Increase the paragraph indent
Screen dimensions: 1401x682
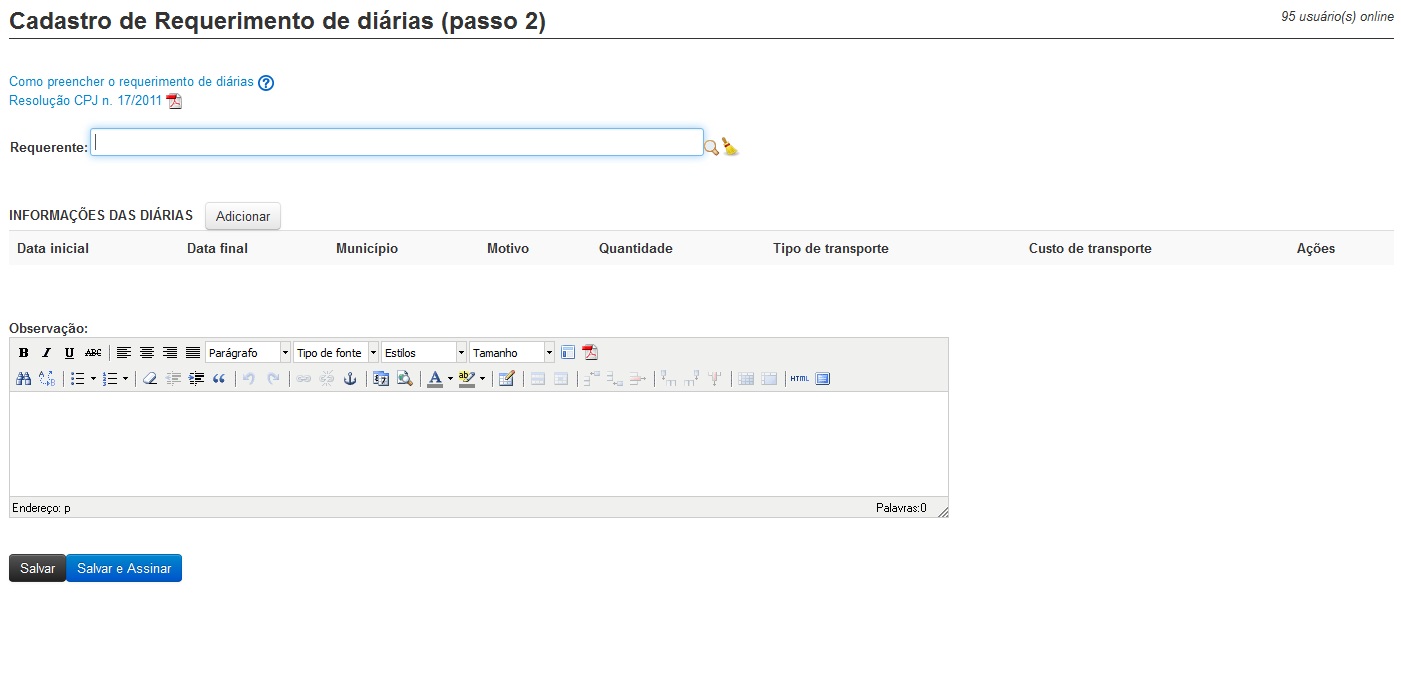(196, 379)
